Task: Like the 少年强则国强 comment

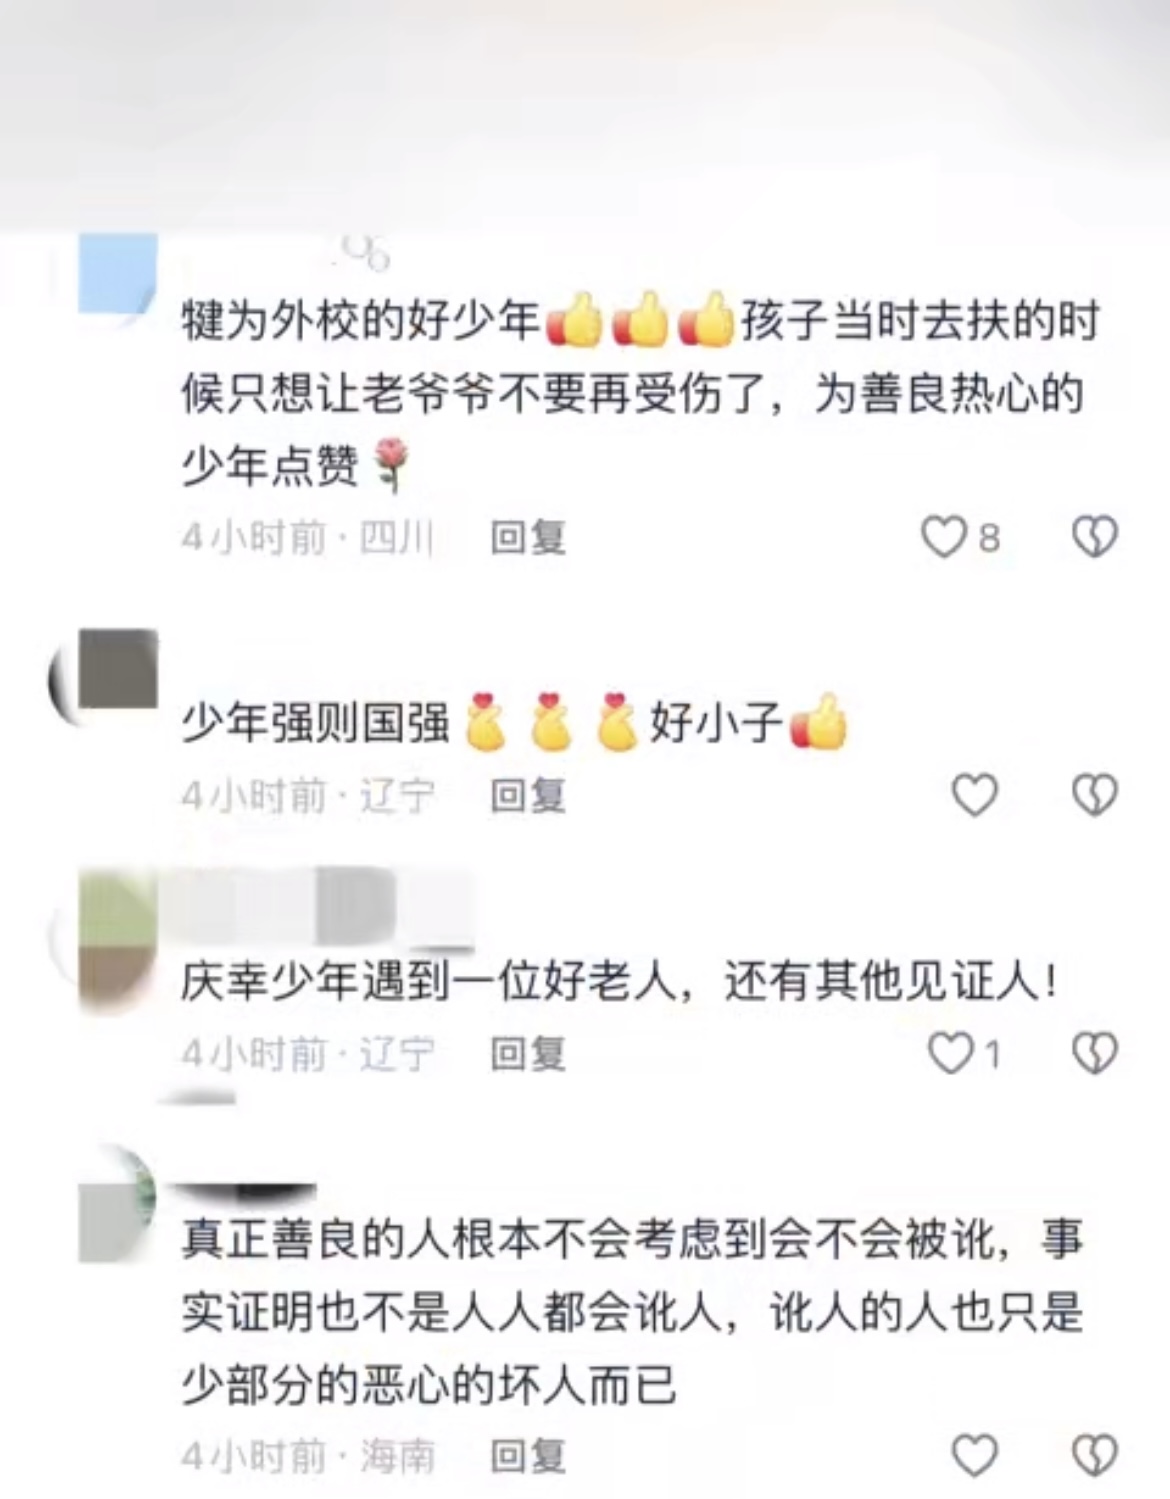Action: click(x=974, y=796)
